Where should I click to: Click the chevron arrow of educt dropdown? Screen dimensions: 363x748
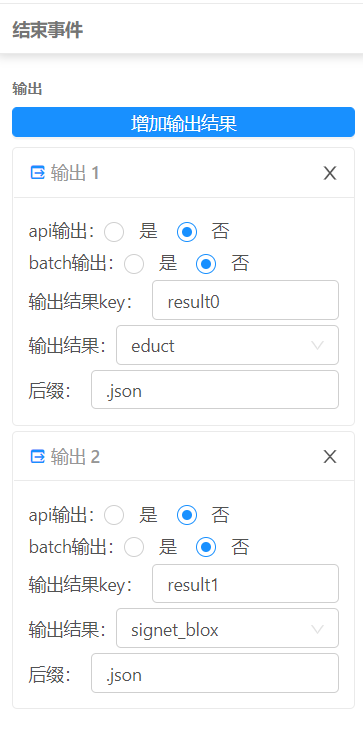point(317,345)
